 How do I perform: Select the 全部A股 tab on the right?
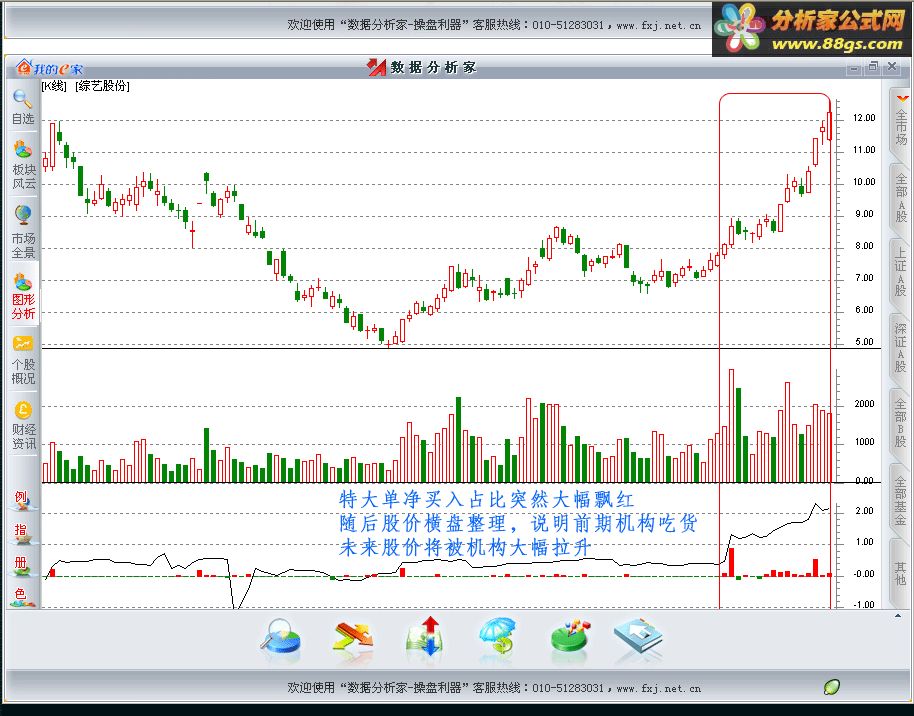901,198
